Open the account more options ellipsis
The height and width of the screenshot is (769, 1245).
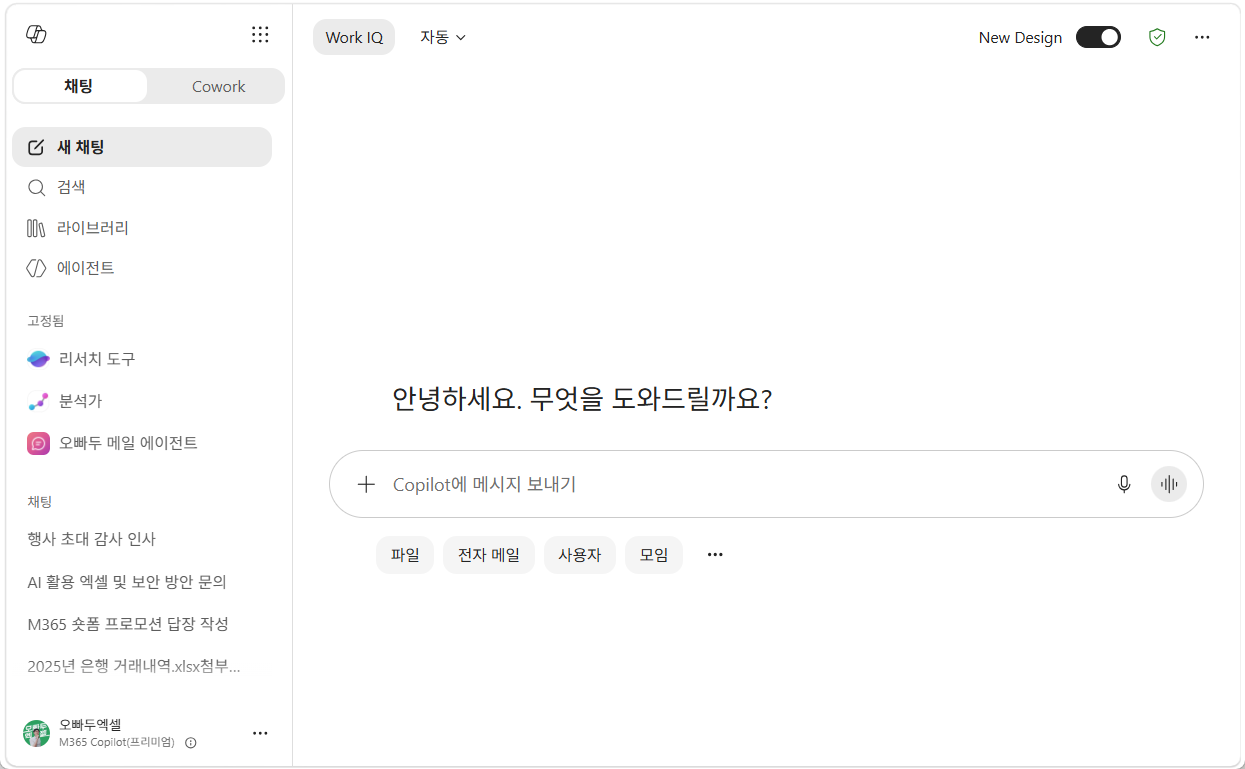[x=260, y=733]
